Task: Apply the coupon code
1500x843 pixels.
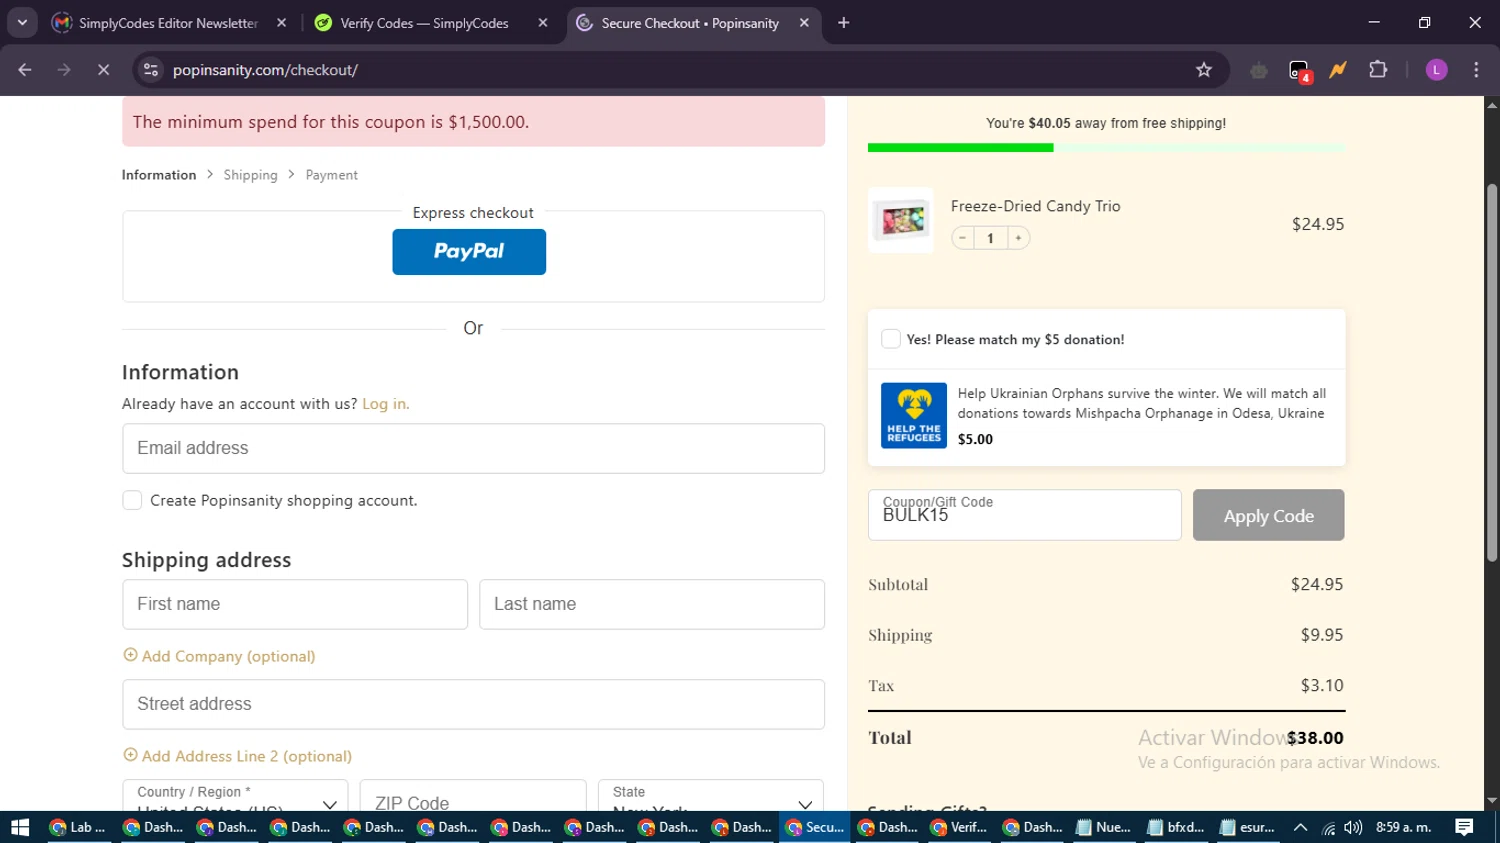Action: [1268, 515]
